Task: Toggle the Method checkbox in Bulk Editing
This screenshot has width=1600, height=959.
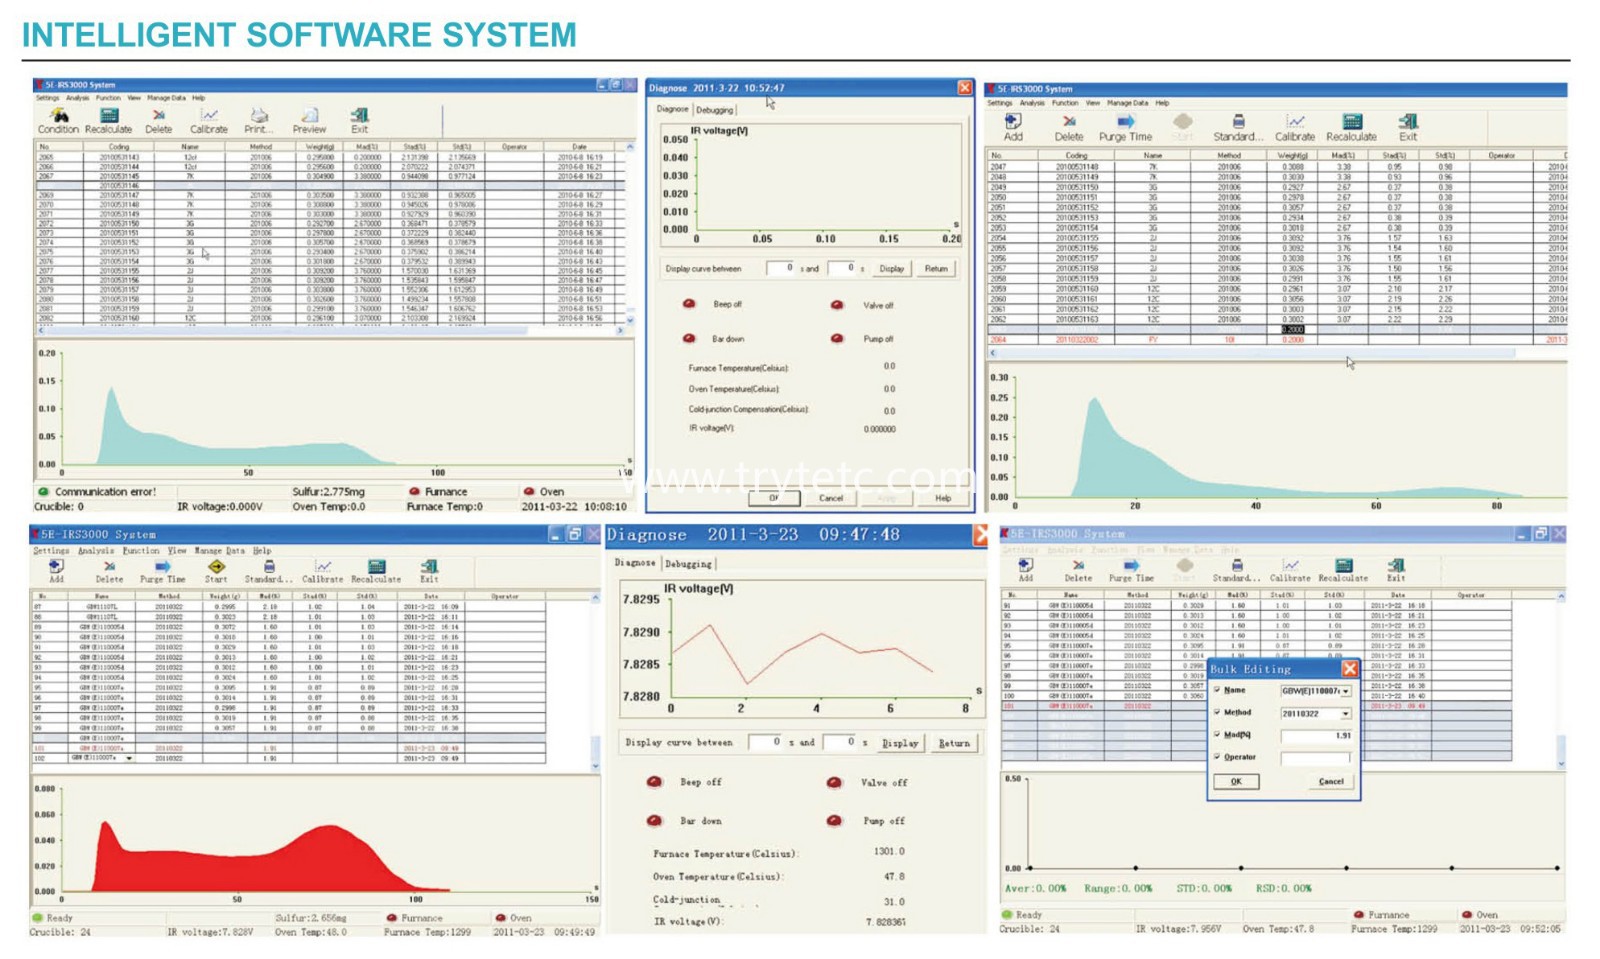Action: pyautogui.click(x=1217, y=712)
